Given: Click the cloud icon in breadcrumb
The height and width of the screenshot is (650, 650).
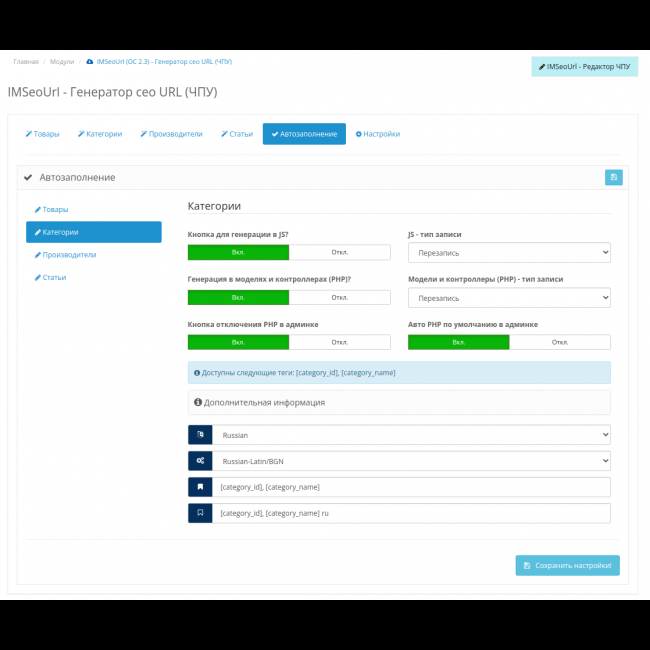Looking at the screenshot, I should (90, 61).
